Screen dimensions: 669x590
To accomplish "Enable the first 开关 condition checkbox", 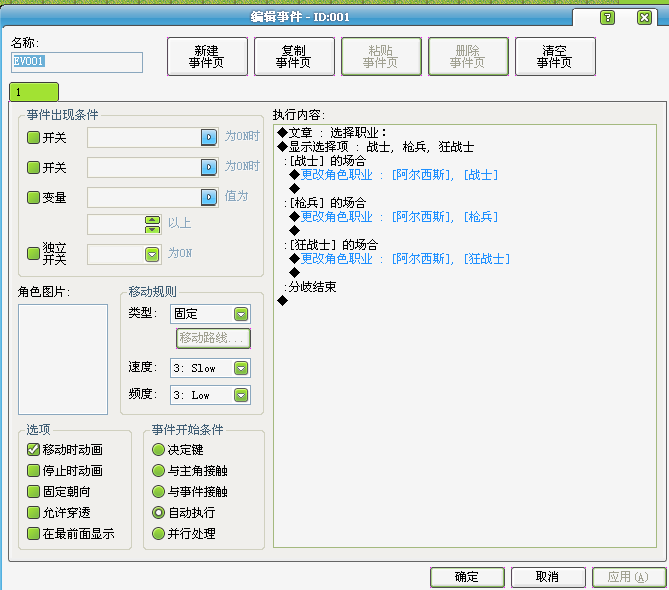I will coord(33,137).
